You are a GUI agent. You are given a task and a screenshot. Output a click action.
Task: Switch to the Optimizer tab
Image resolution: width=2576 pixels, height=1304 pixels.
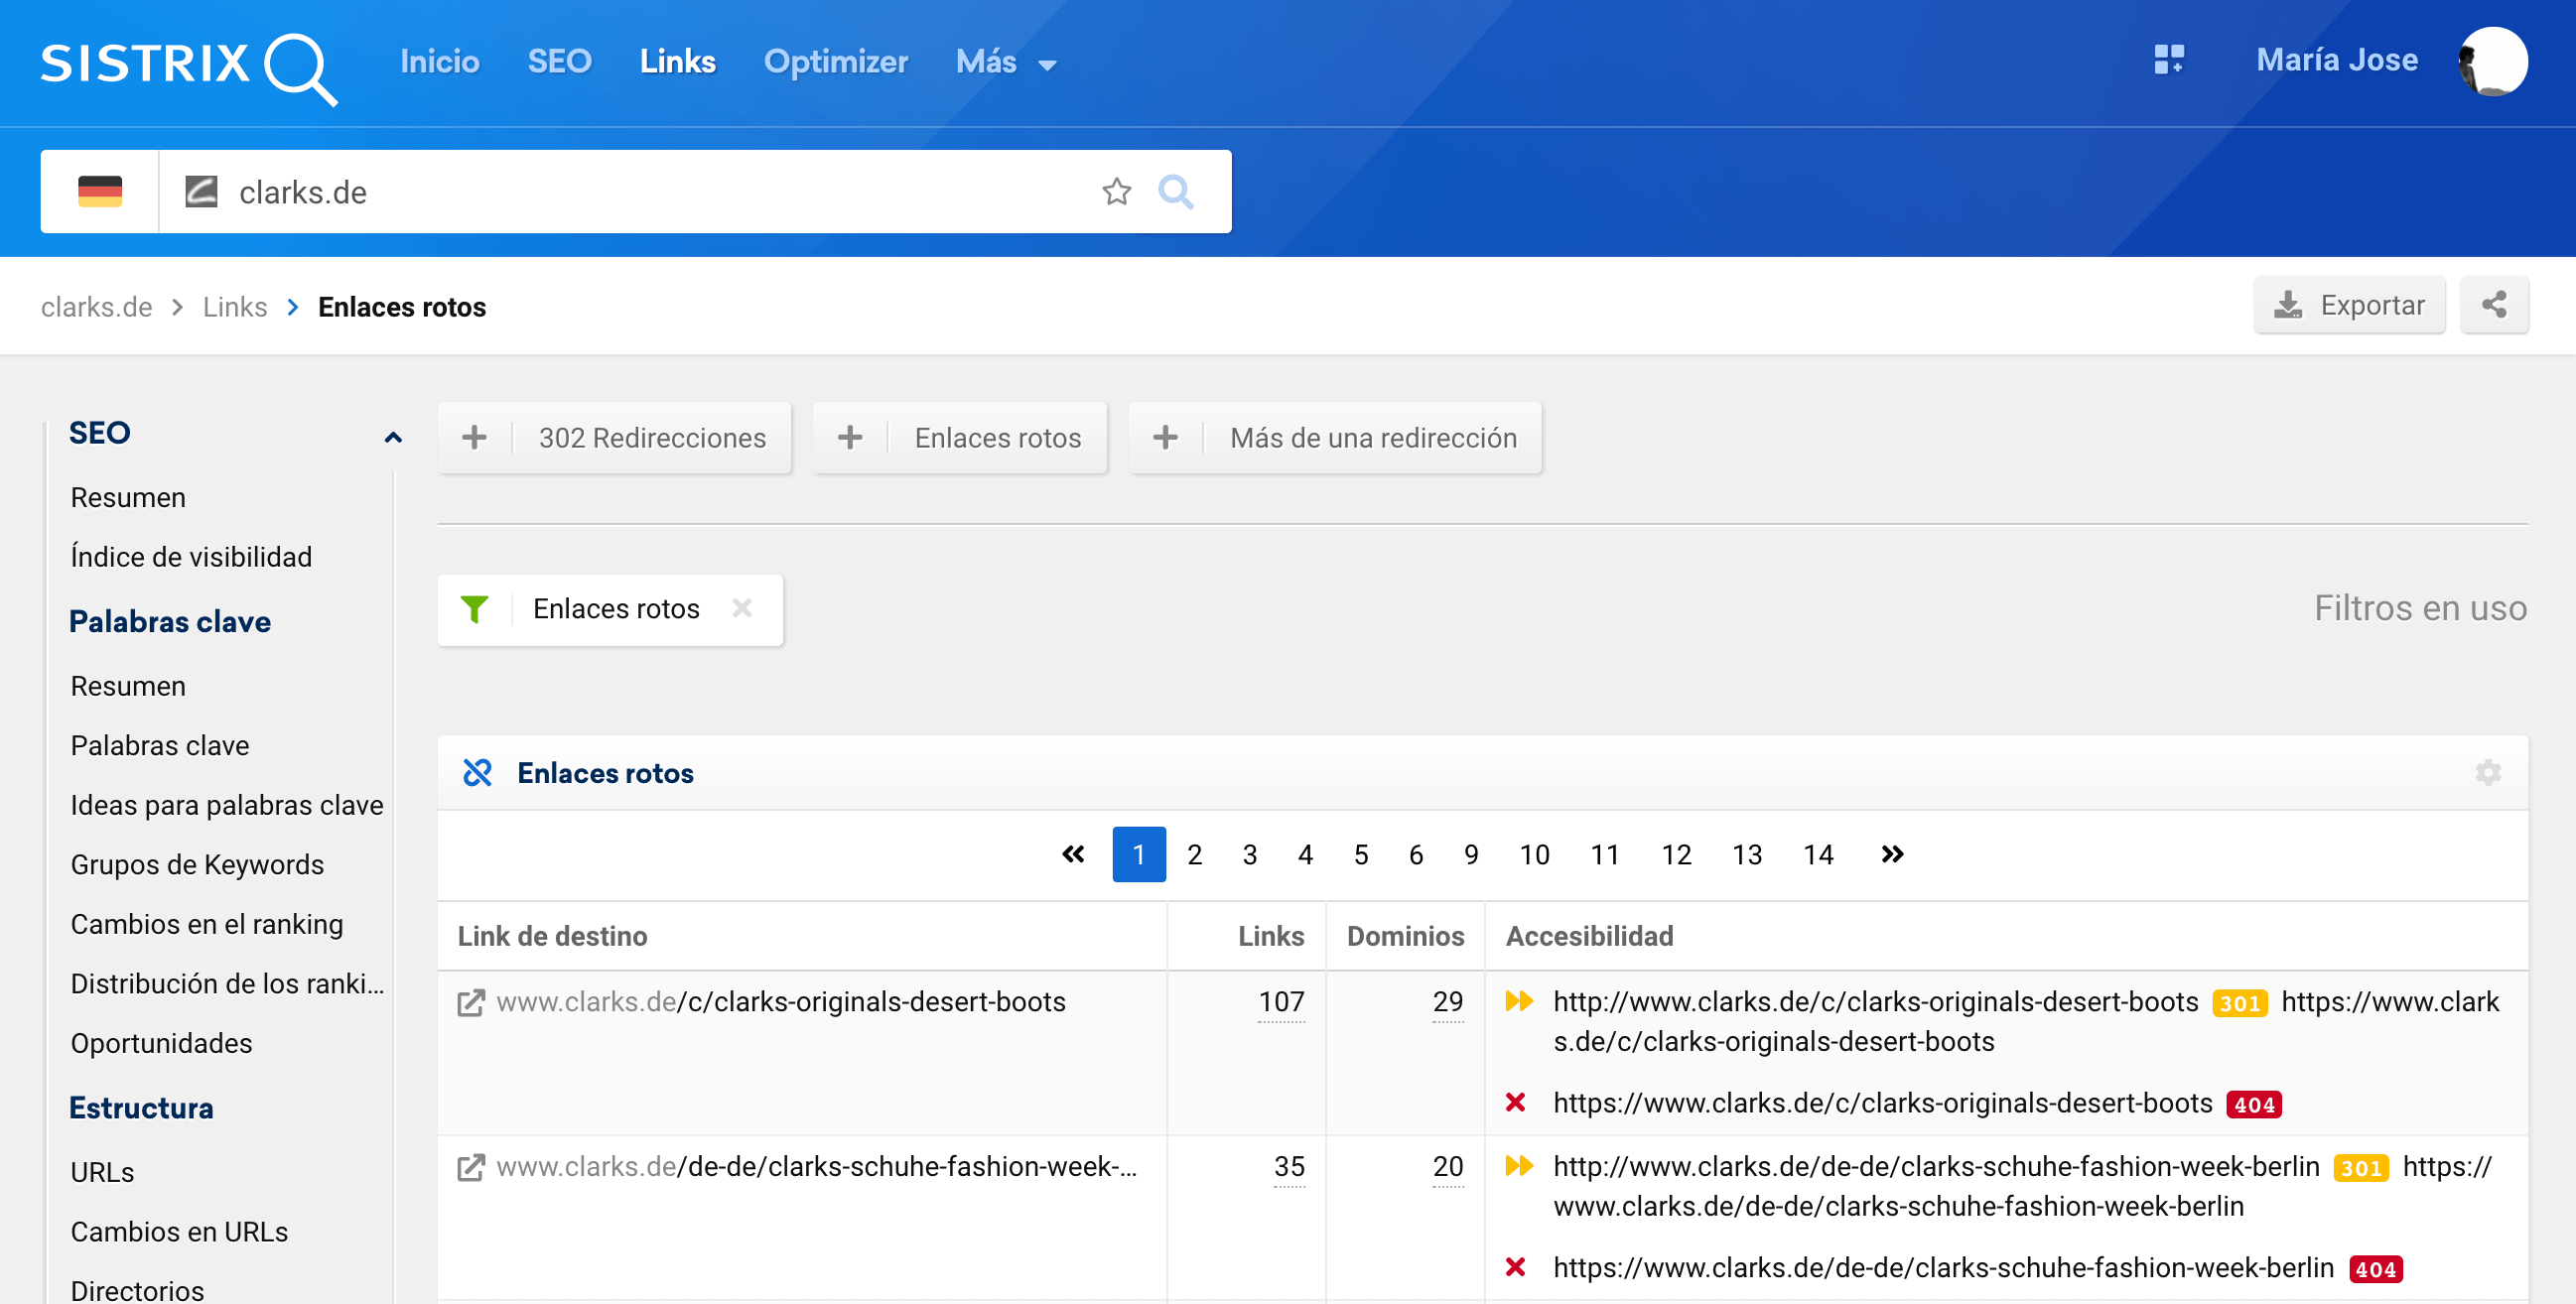[835, 62]
